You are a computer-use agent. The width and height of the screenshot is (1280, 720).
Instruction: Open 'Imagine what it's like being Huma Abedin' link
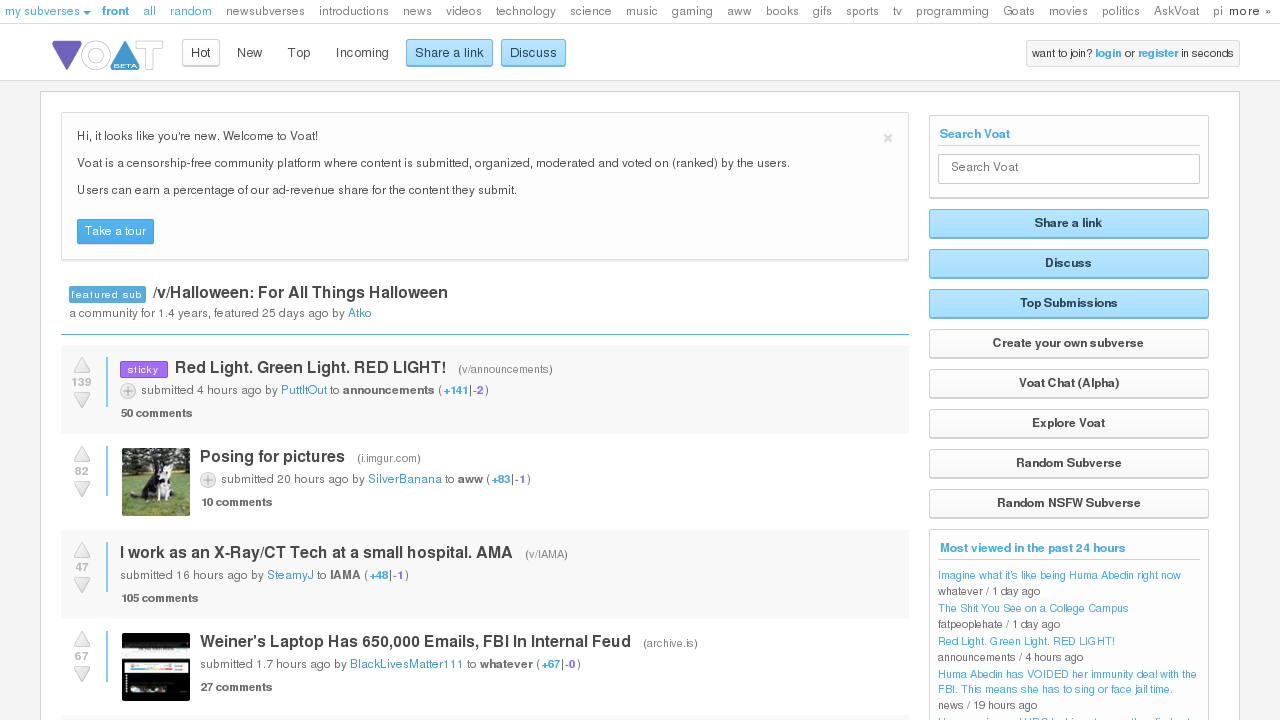click(x=1059, y=576)
